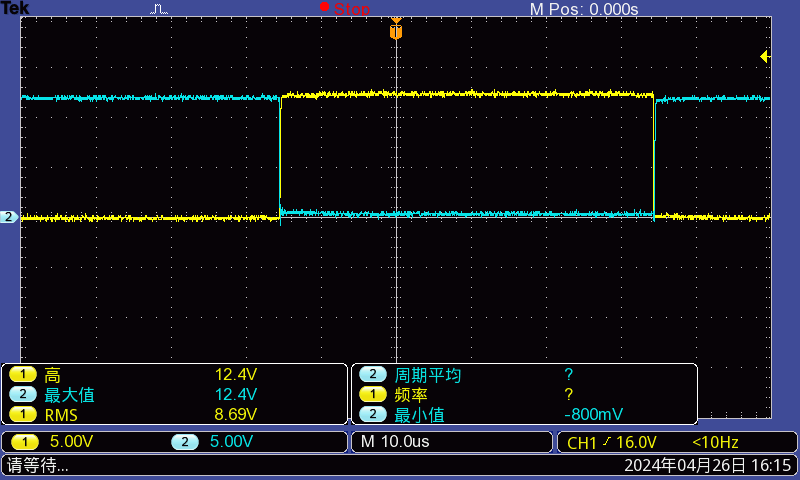Image resolution: width=800 pixels, height=480 pixels.
Task: Click the CH2 scale badge at 5.00V
Action: click(x=185, y=442)
